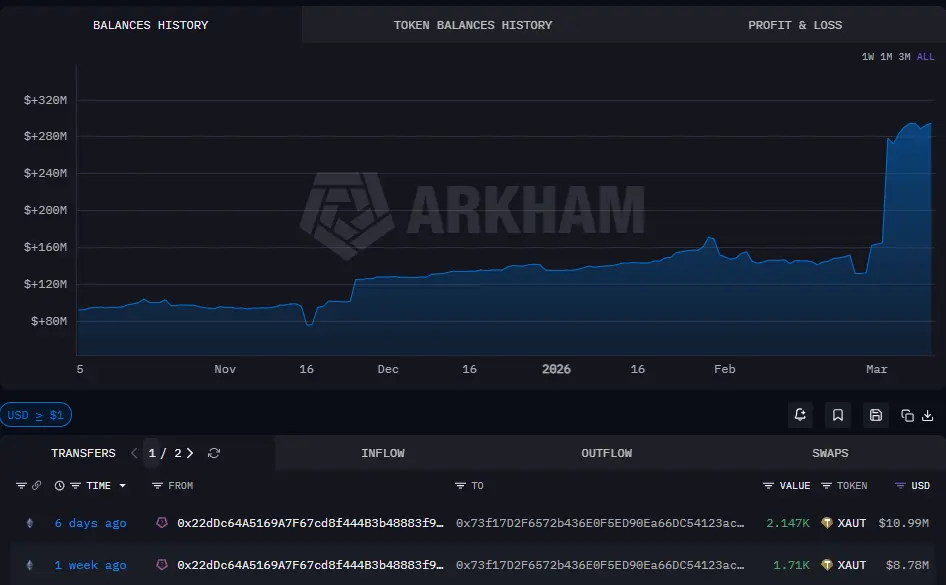Click the XAUT token icon on the top transfer

click(x=825, y=523)
